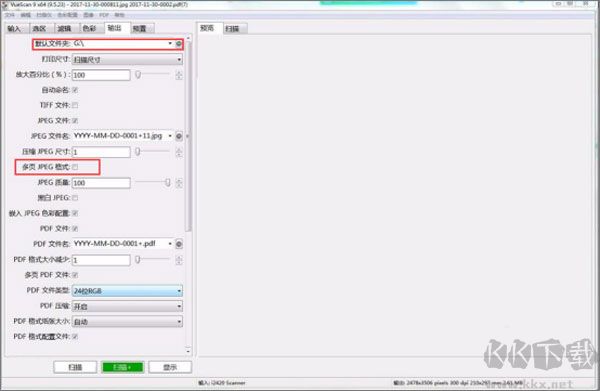Switch to the 色彩 (Color) tab

click(x=90, y=28)
